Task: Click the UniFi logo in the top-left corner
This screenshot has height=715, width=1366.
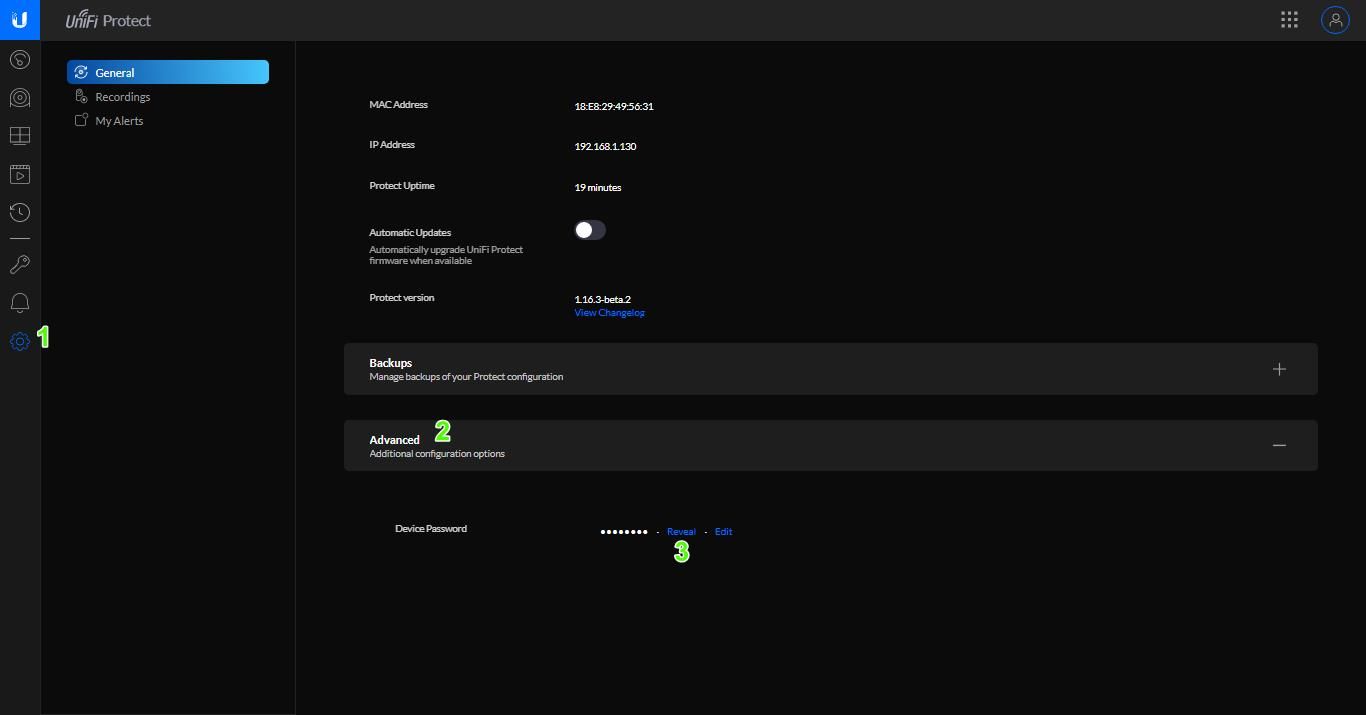Action: pos(19,20)
